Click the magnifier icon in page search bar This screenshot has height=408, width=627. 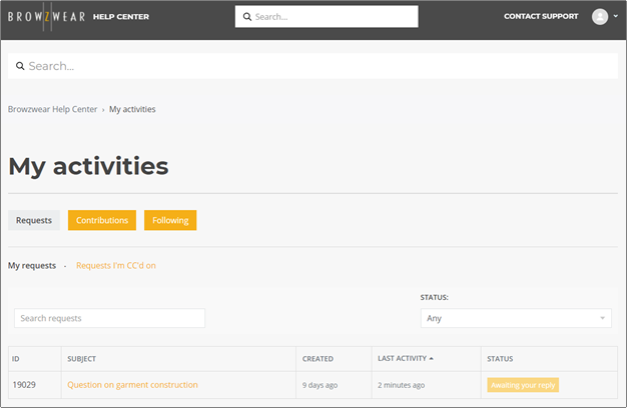tap(20, 66)
